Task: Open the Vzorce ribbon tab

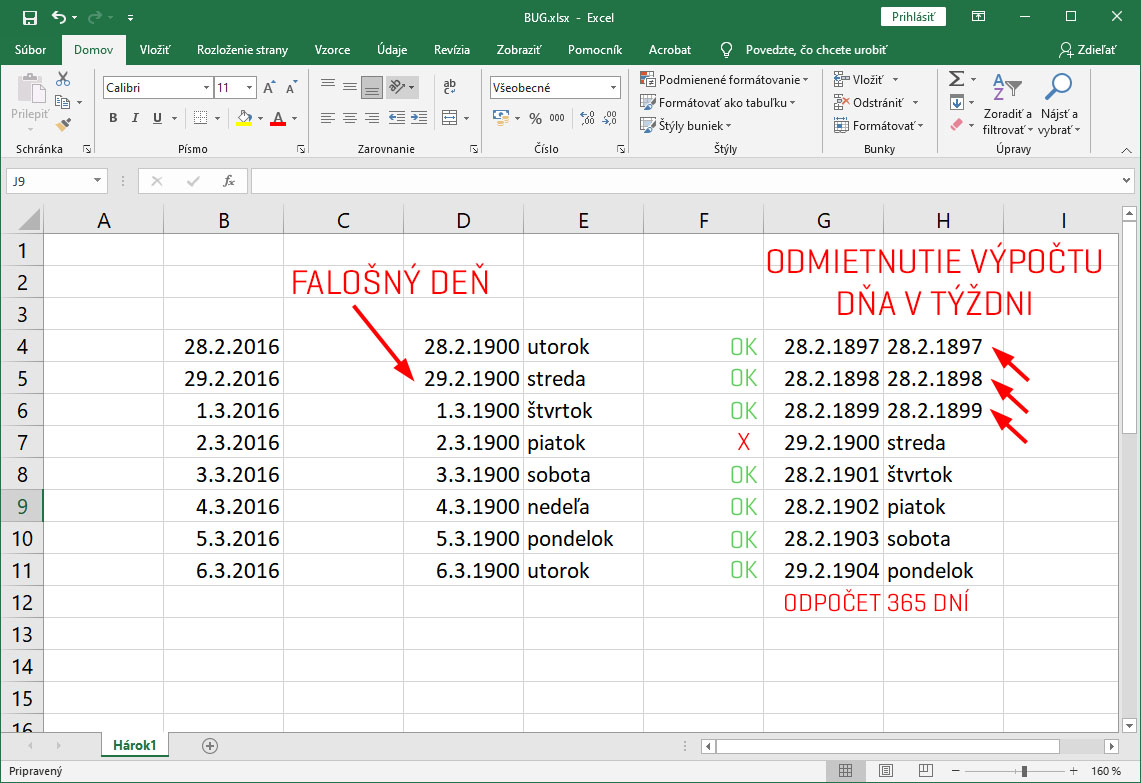Action: coord(332,50)
